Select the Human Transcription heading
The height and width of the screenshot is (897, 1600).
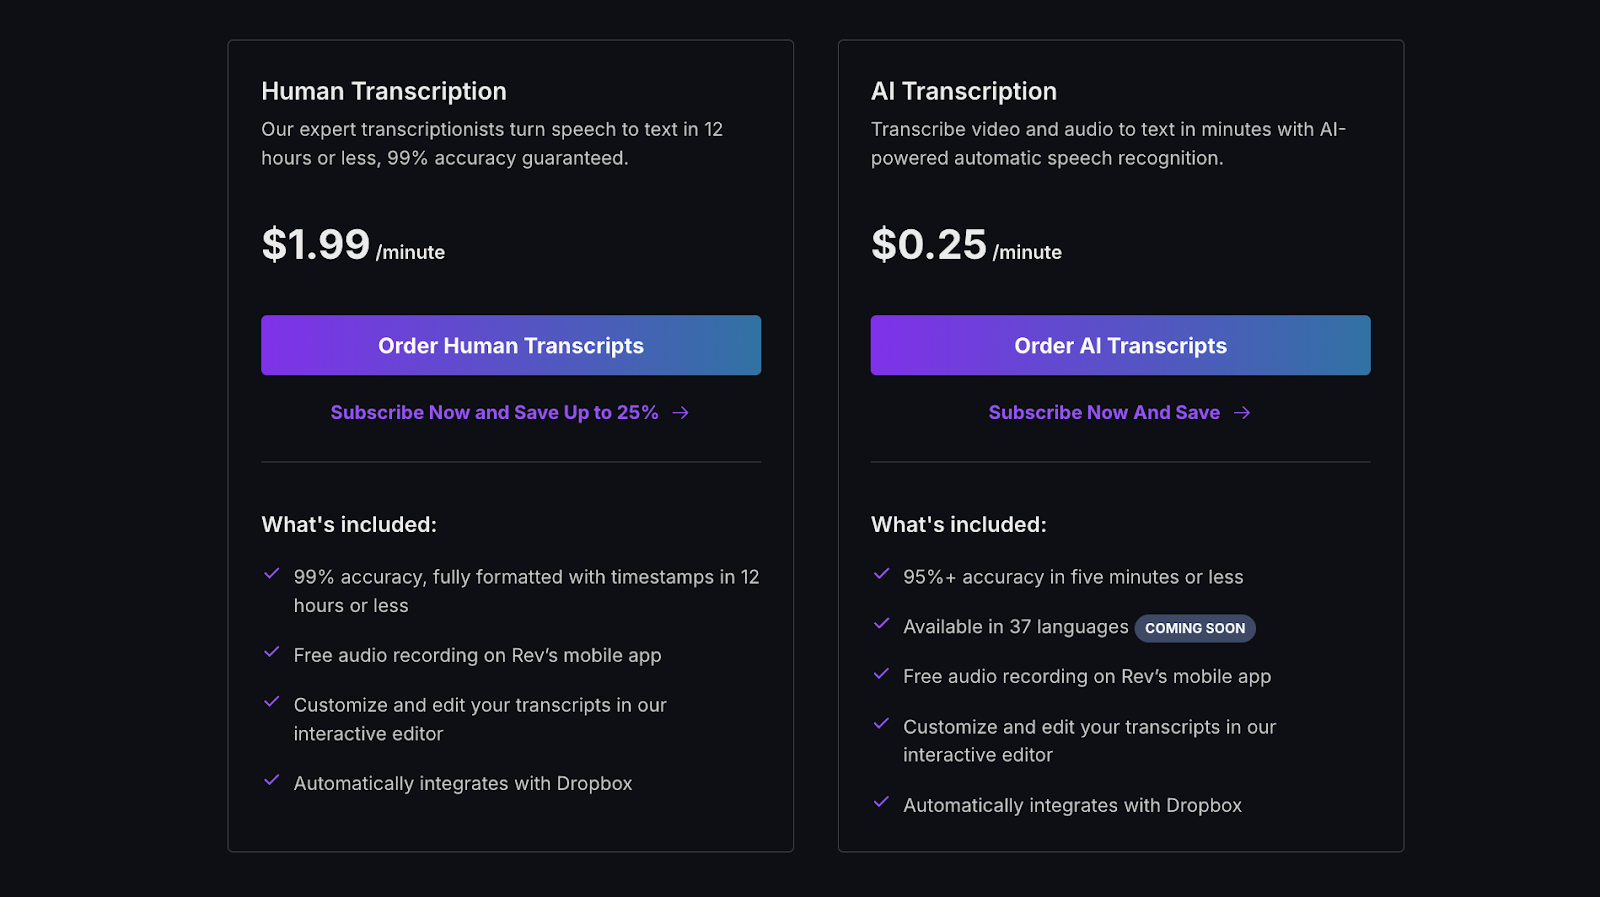(384, 91)
